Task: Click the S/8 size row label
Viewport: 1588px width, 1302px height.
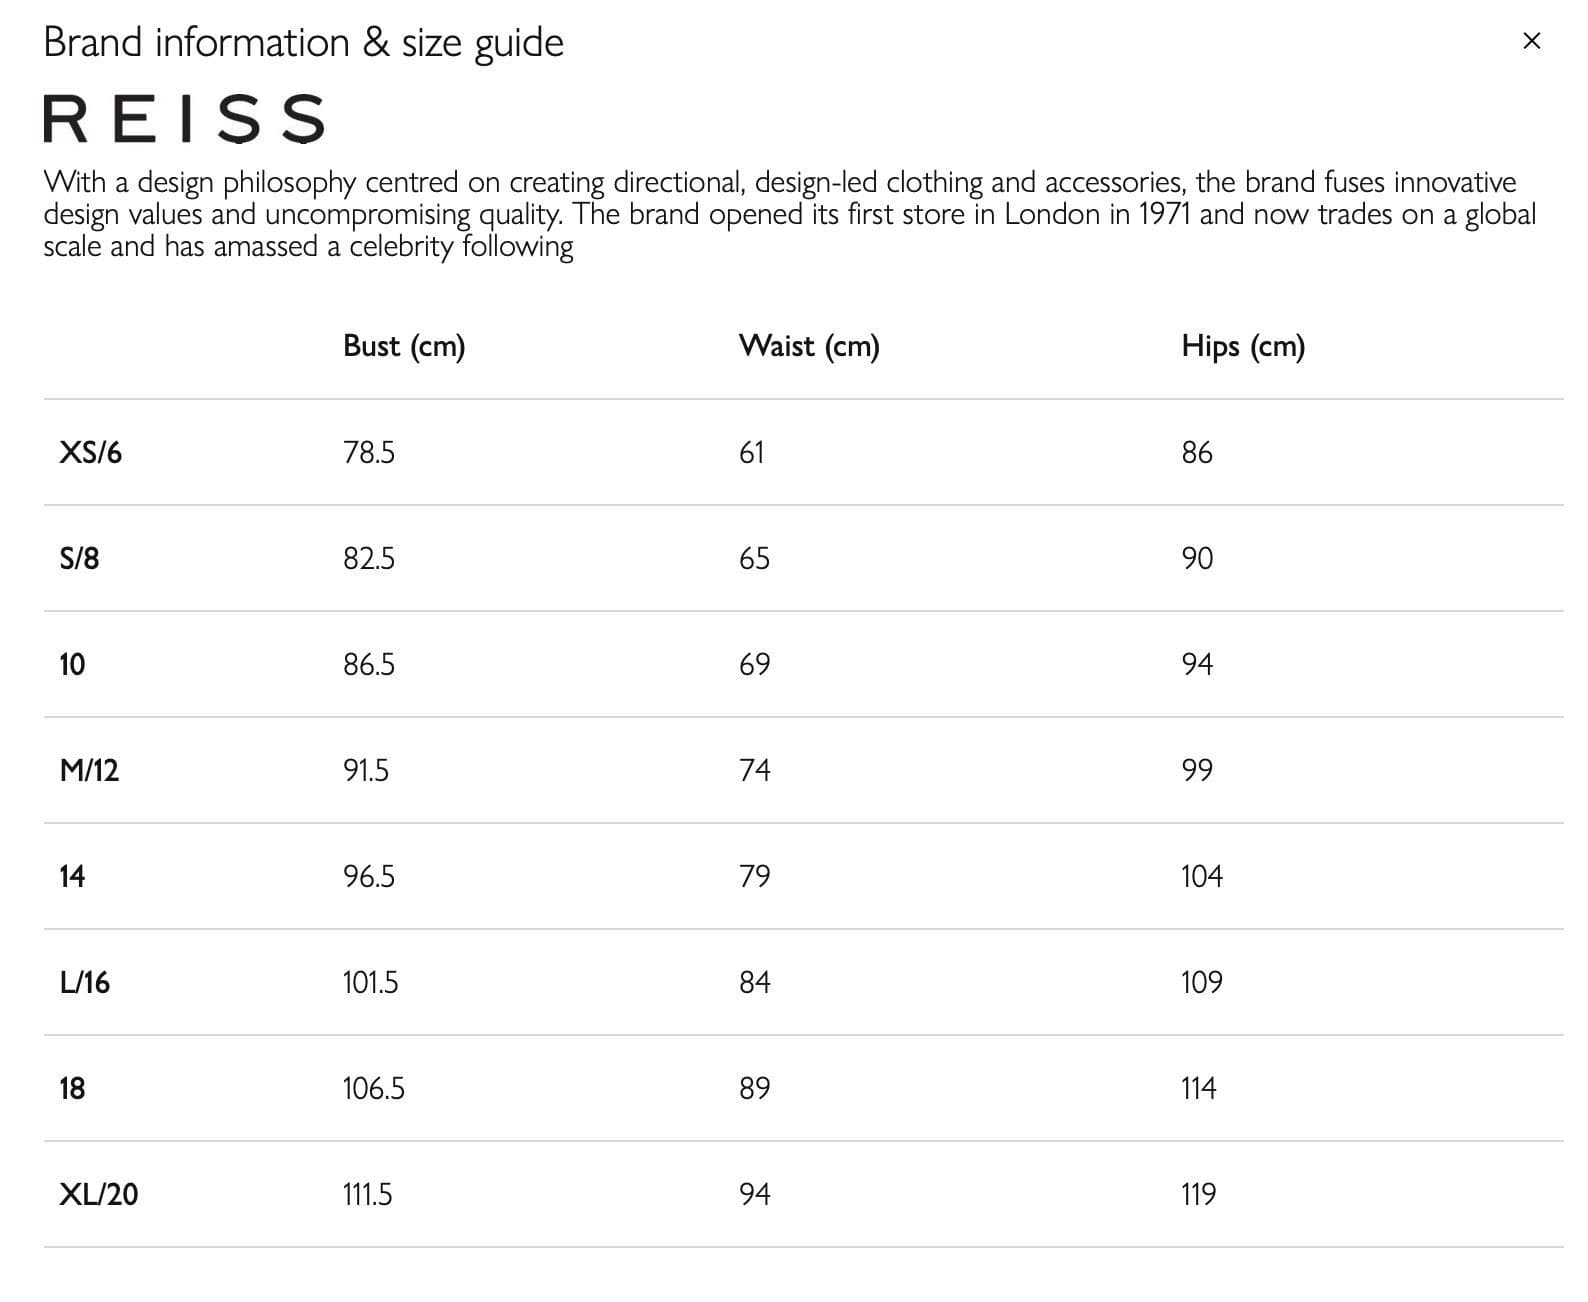Action: [x=80, y=559]
